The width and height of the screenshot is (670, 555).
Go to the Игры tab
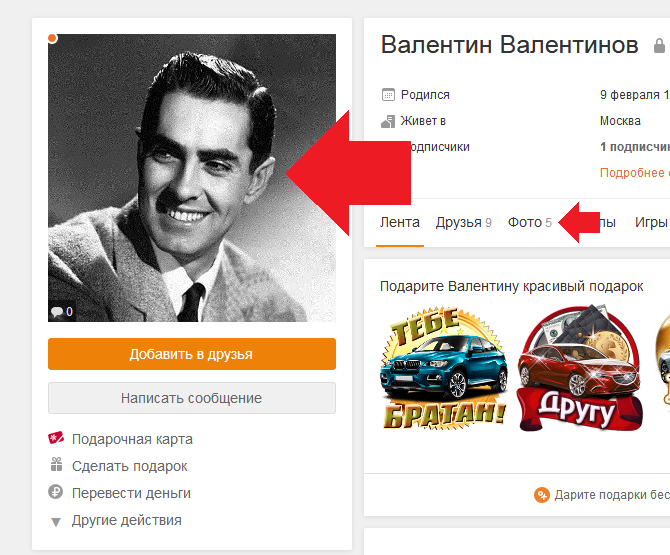point(651,223)
